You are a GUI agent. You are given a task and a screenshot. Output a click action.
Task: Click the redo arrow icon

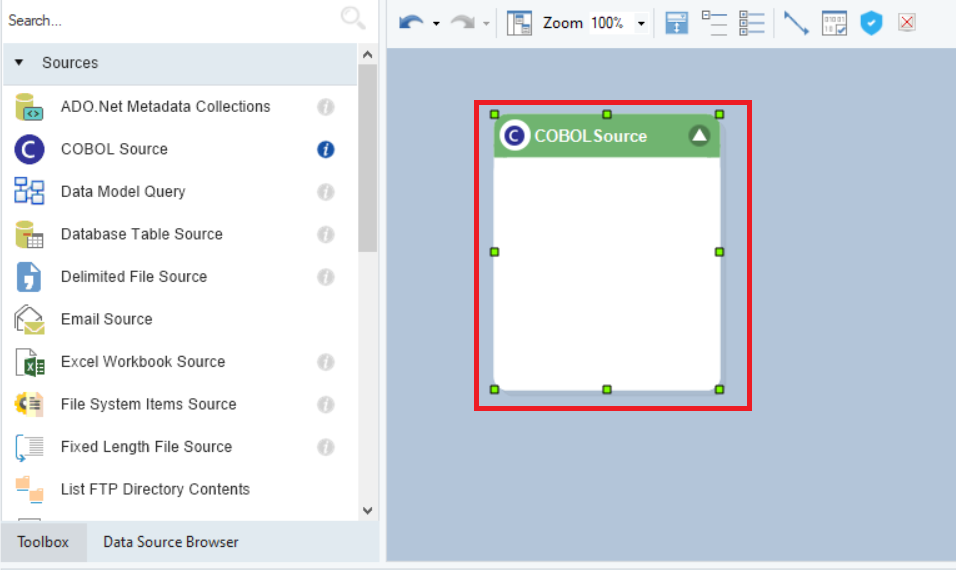463,23
